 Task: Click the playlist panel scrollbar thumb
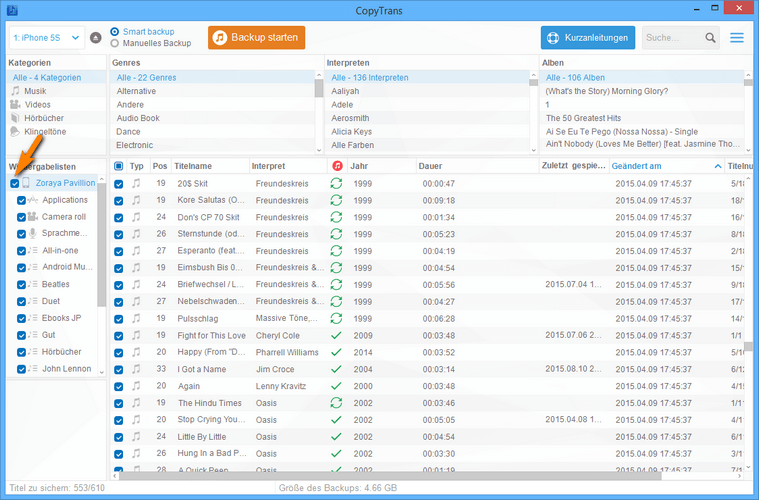coord(101,244)
